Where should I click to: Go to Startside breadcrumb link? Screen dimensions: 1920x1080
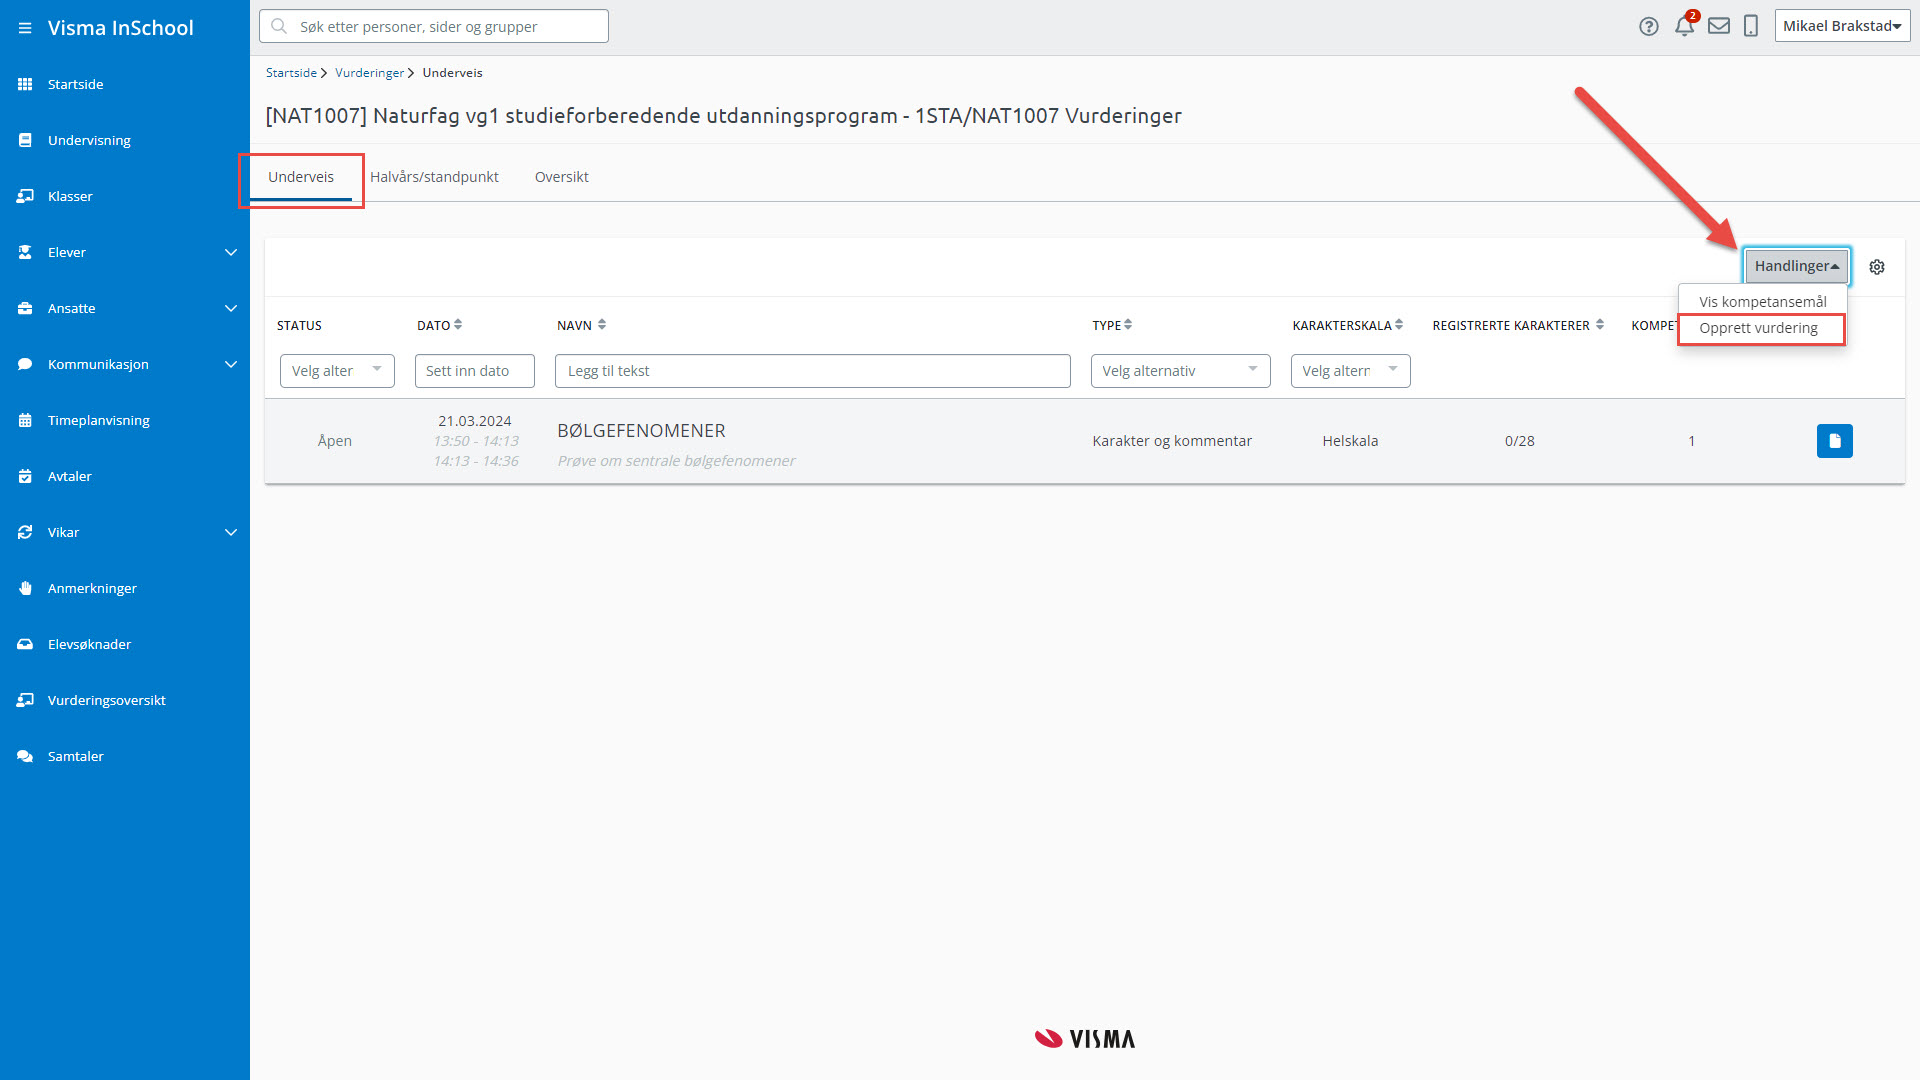click(x=291, y=73)
